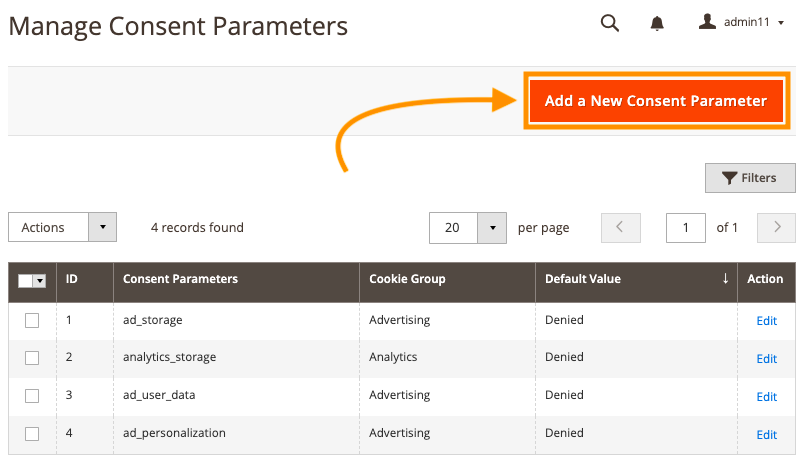Expand the admin11 account menu arrow
Viewport: 805px width, 468px height.
(x=781, y=23)
